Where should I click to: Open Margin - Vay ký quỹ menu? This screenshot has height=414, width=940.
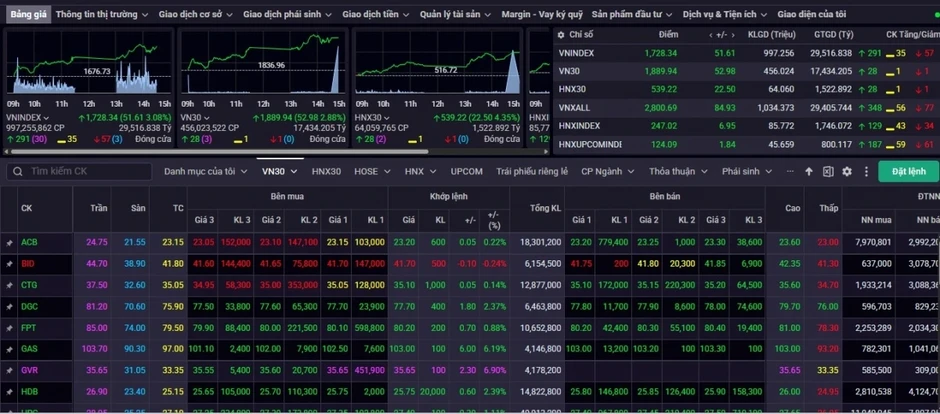pyautogui.click(x=542, y=14)
